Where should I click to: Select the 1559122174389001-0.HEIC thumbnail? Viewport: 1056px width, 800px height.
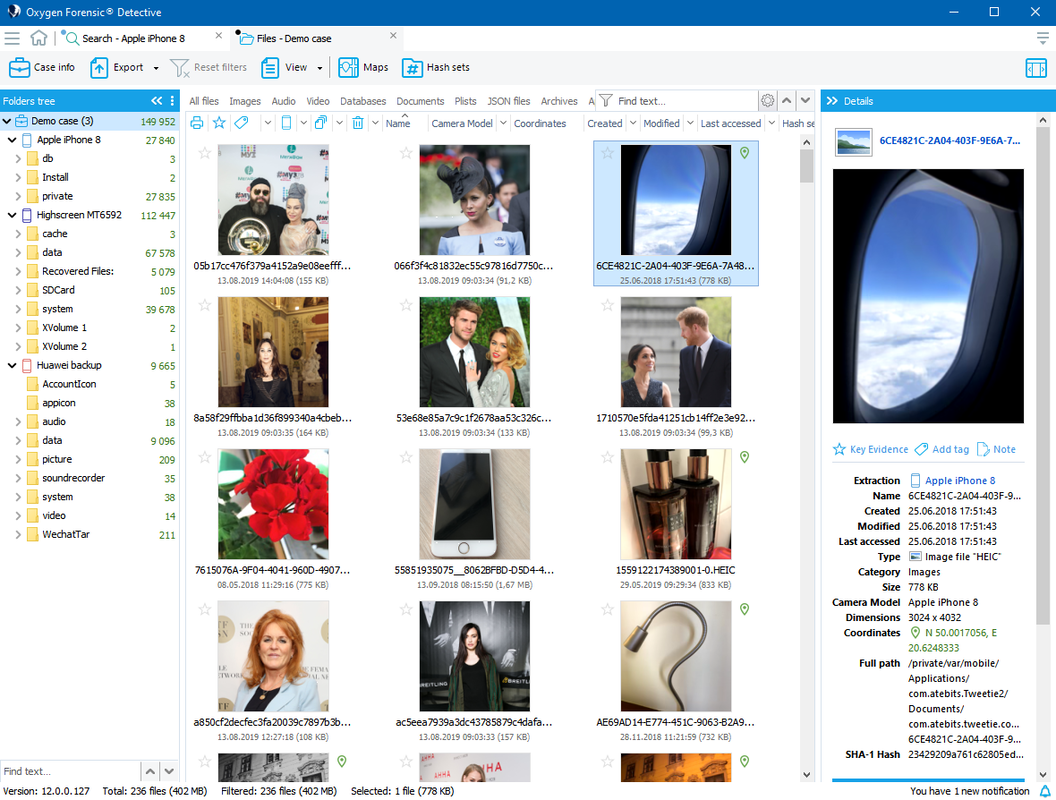[675, 504]
